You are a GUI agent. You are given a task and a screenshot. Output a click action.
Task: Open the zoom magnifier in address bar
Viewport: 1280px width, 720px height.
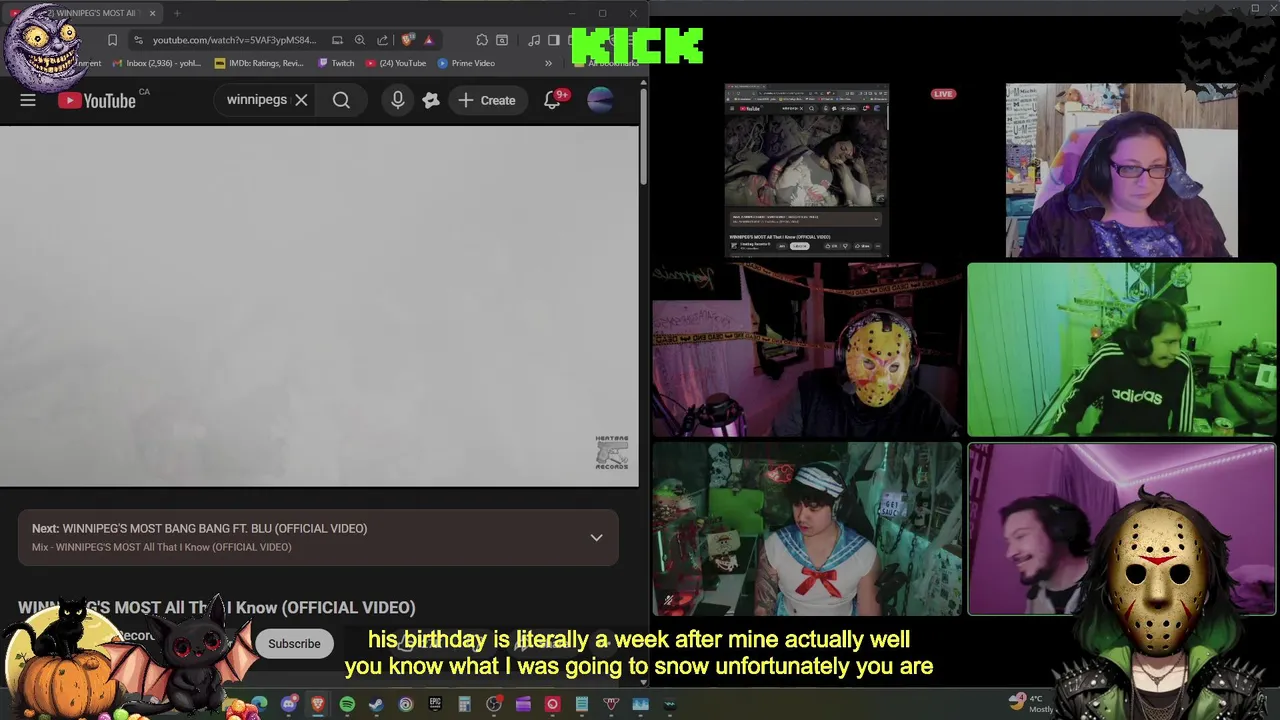tap(360, 40)
